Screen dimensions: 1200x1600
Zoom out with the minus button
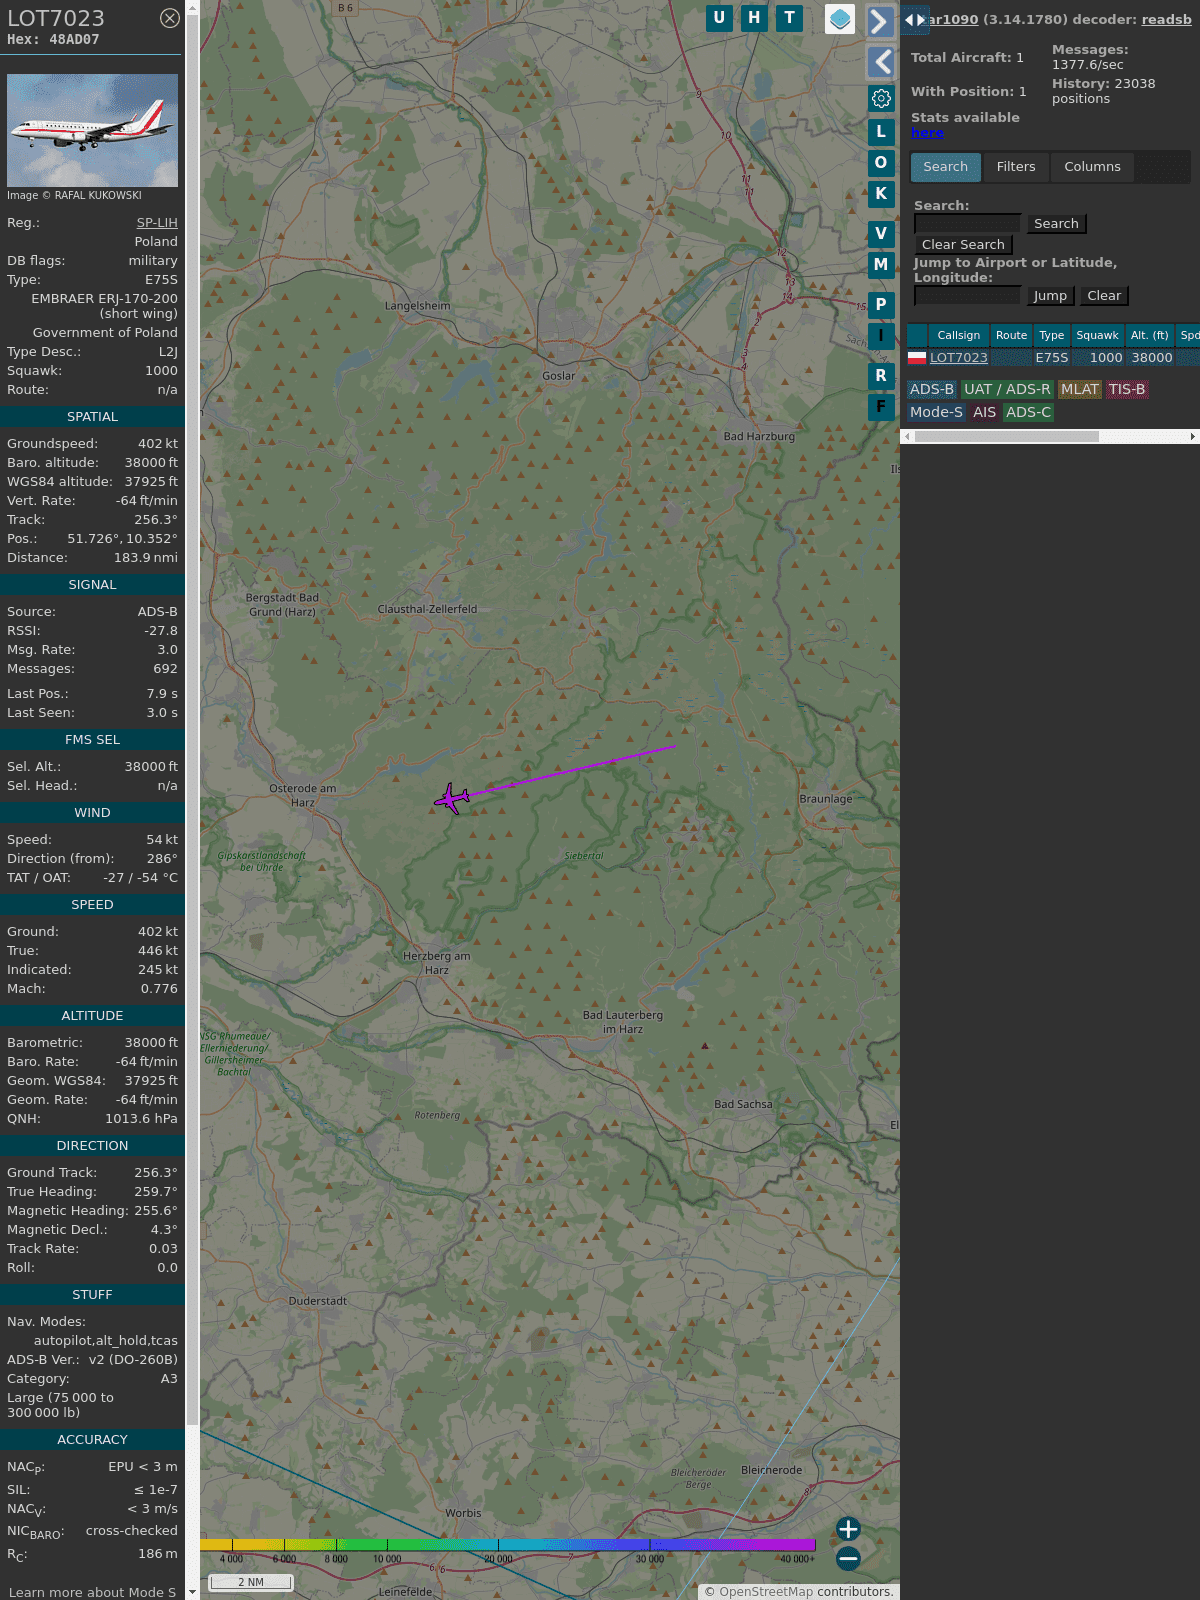(x=848, y=1558)
